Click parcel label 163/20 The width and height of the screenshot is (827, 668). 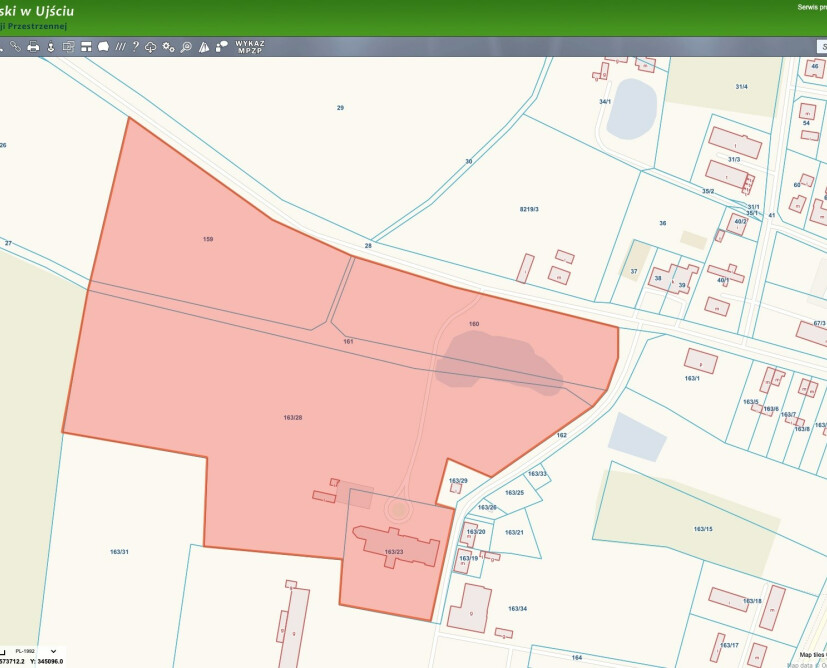pos(476,531)
